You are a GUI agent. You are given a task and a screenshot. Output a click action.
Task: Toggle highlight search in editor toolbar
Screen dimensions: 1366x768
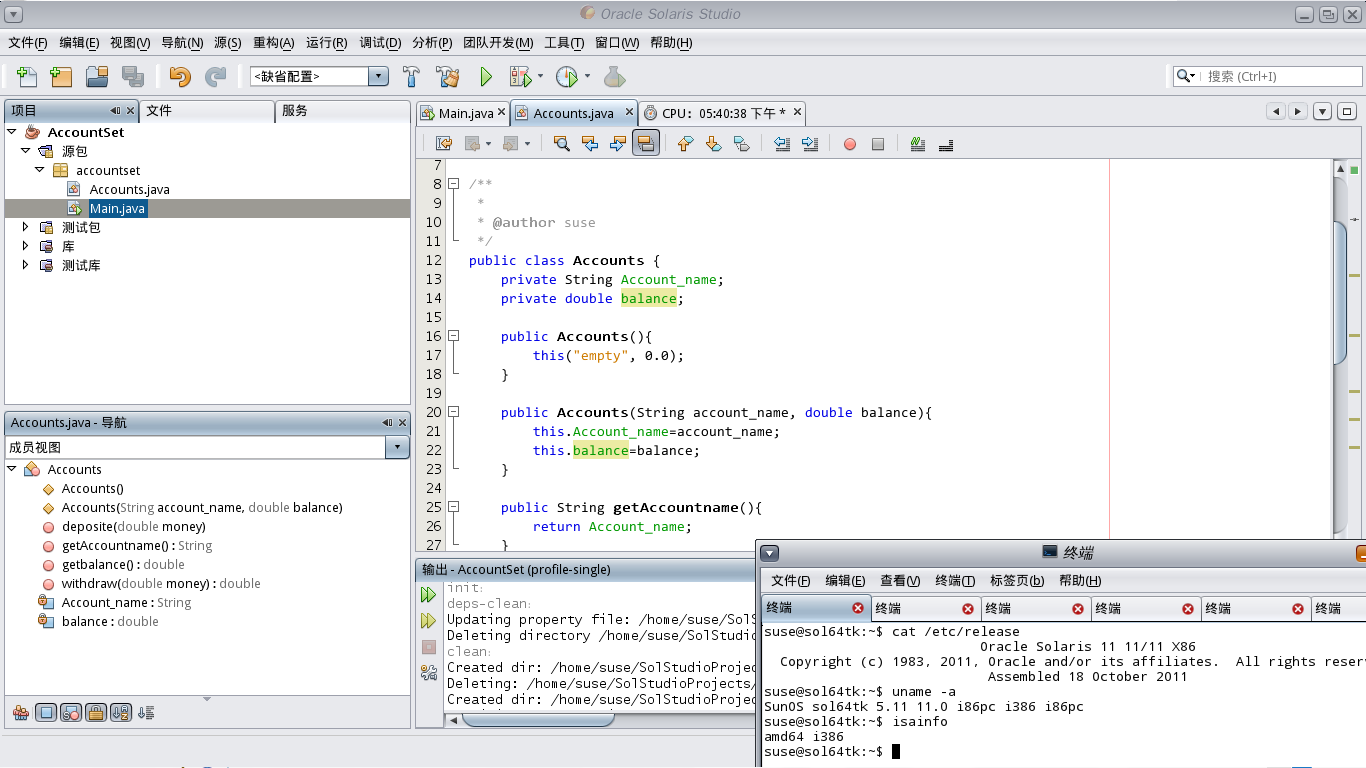(646, 144)
